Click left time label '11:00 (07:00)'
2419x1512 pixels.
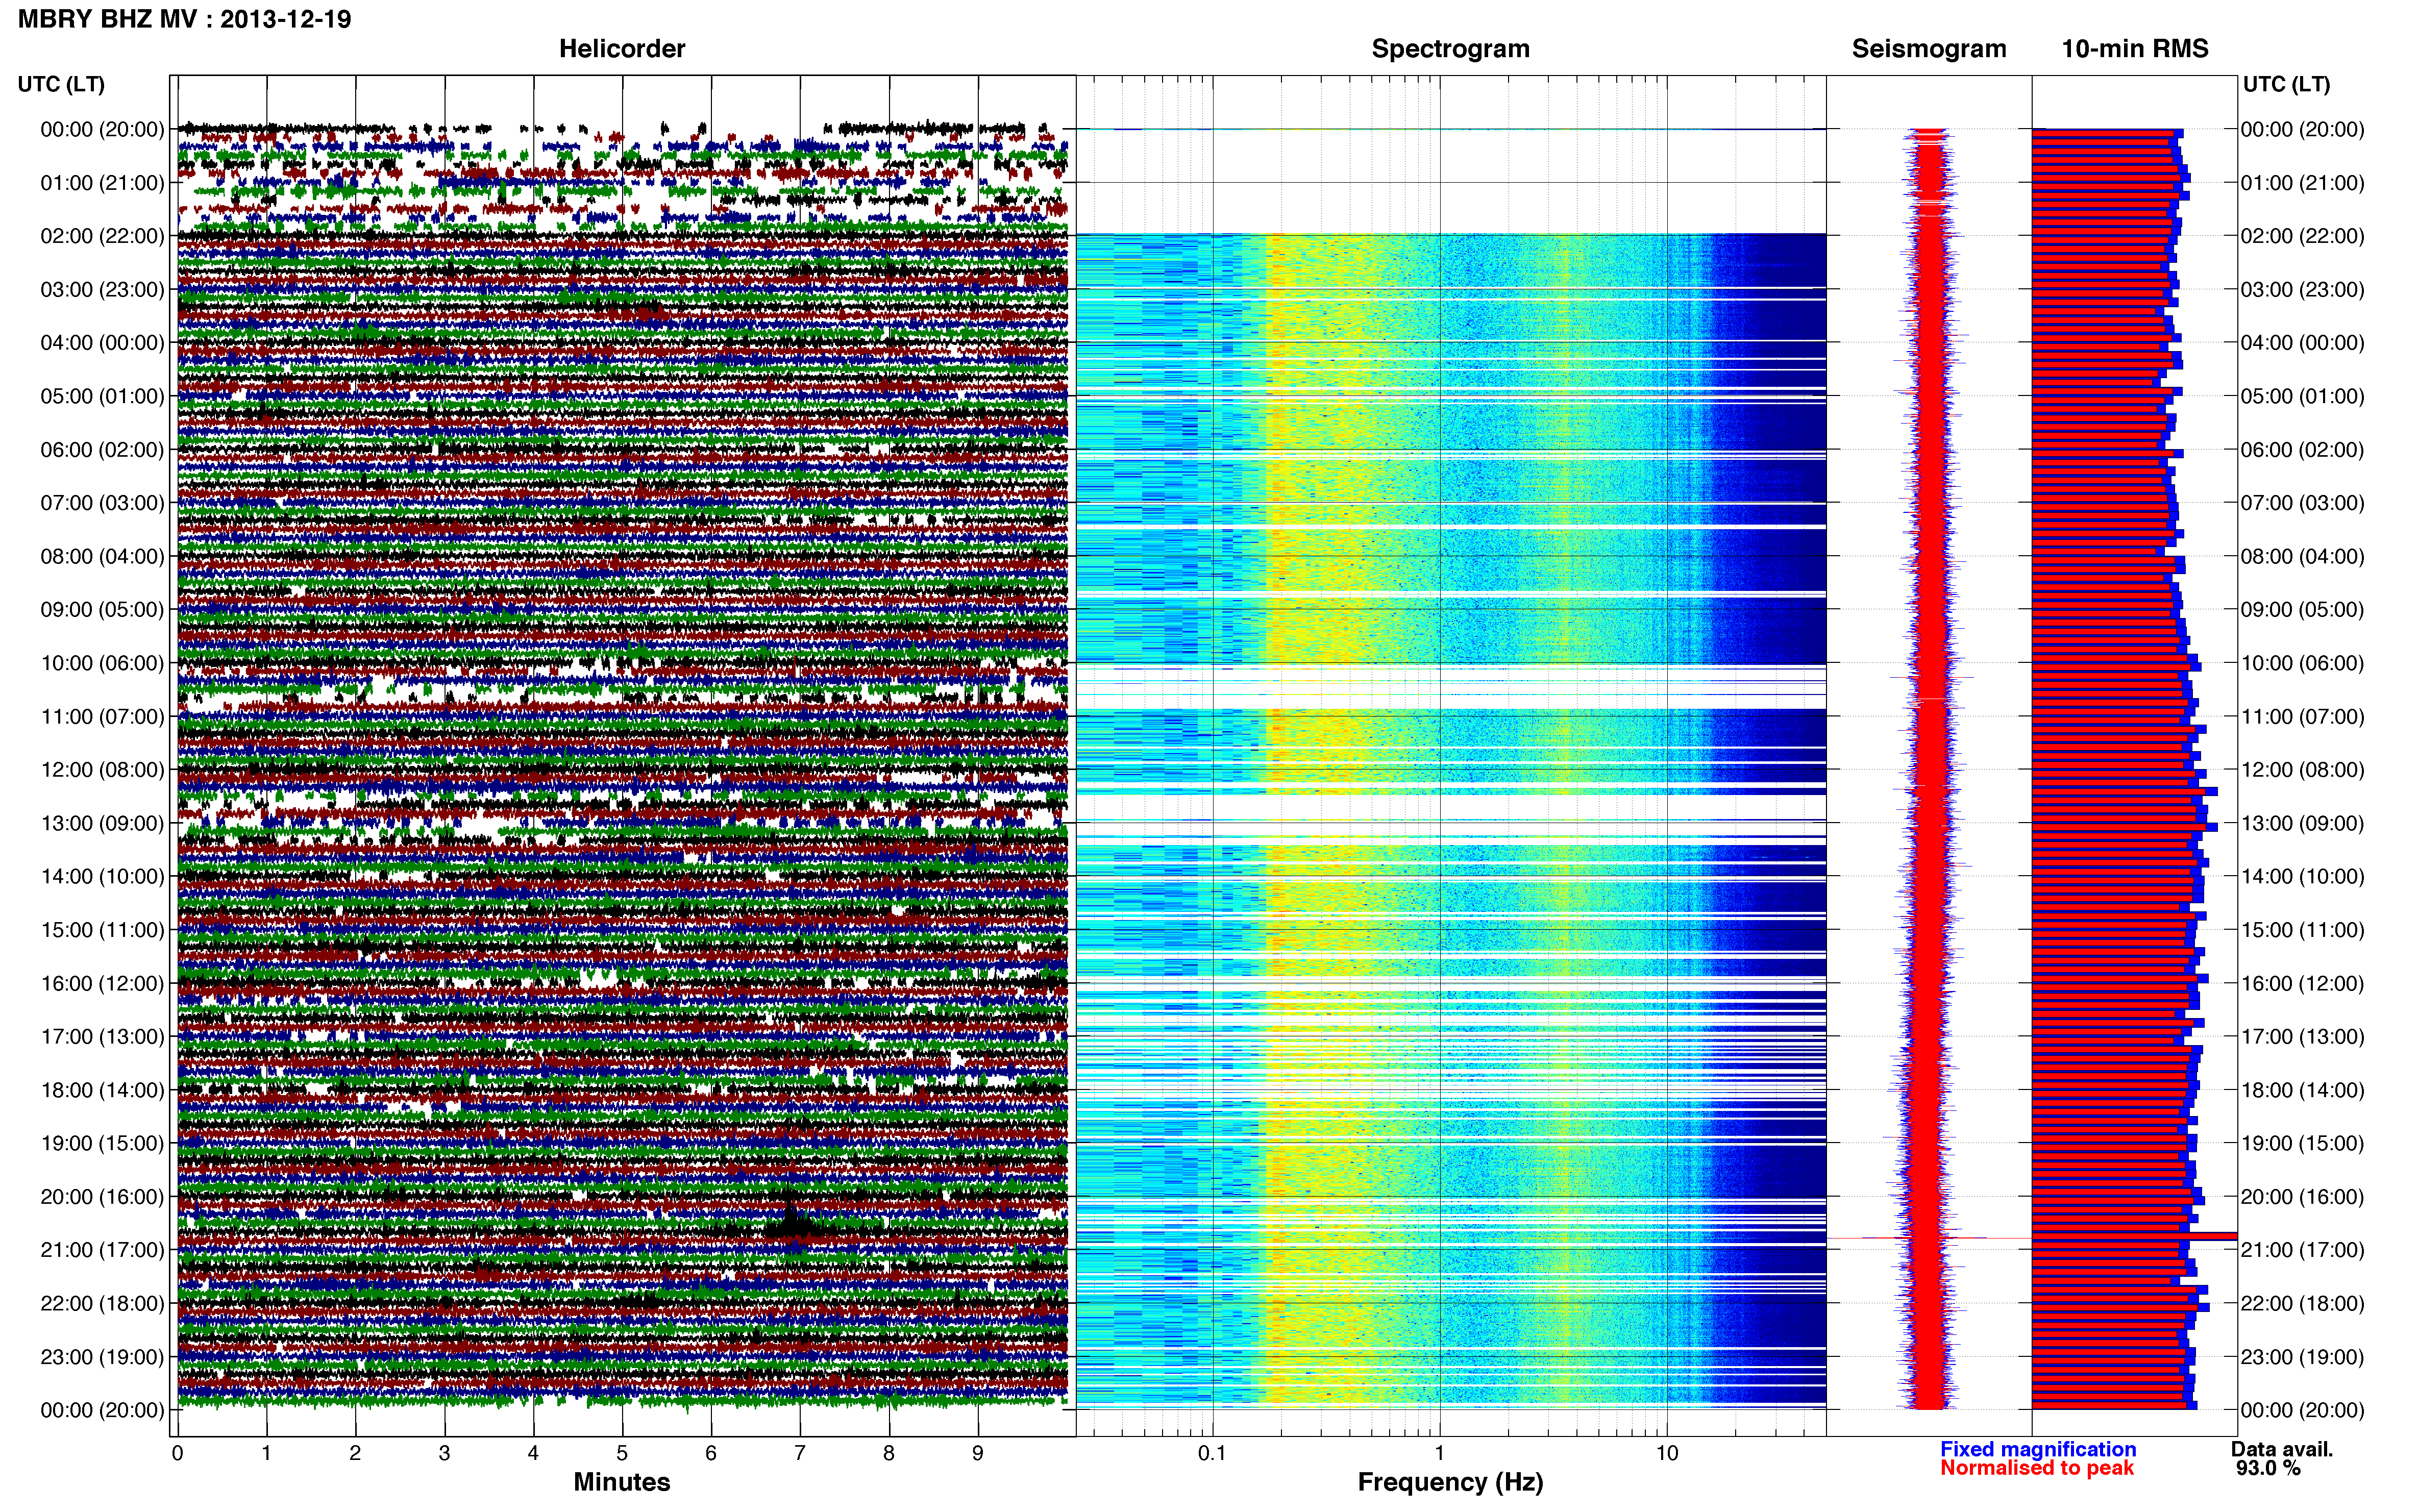[102, 717]
